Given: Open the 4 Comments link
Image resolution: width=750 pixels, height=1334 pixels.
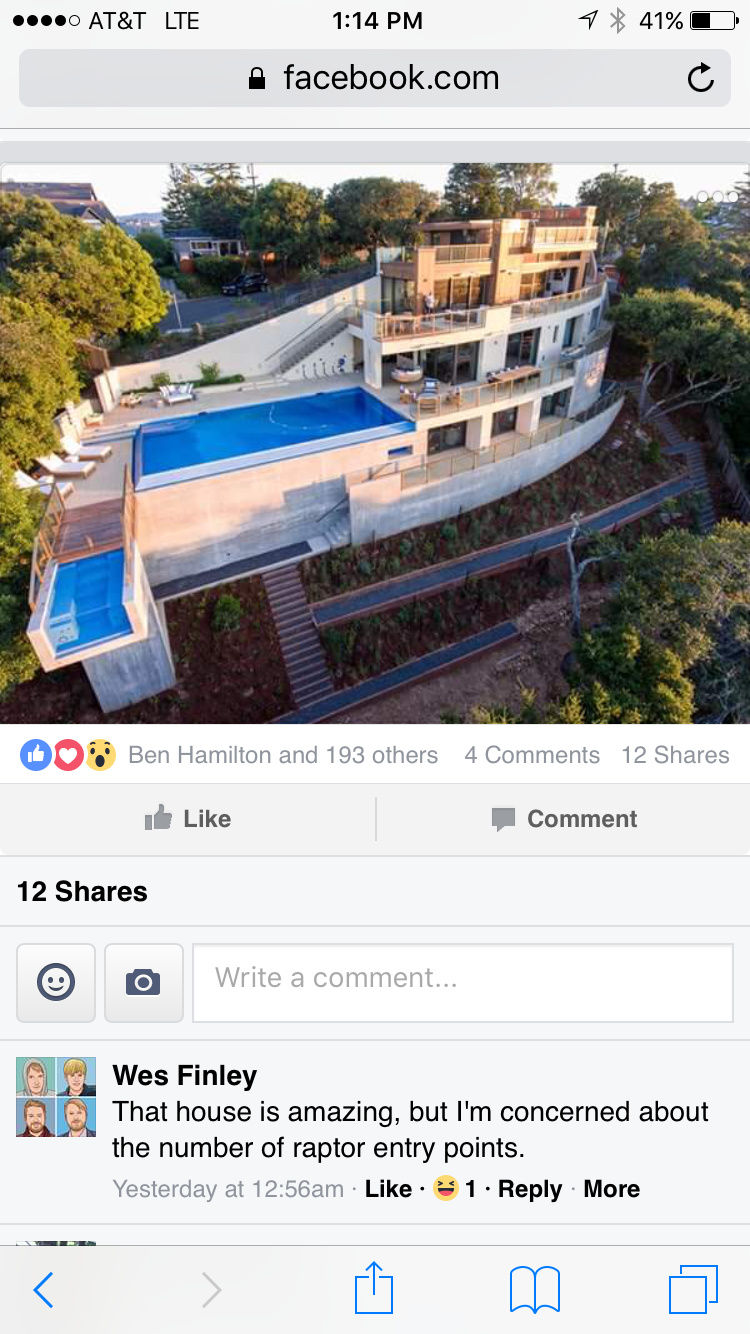Looking at the screenshot, I should 532,755.
